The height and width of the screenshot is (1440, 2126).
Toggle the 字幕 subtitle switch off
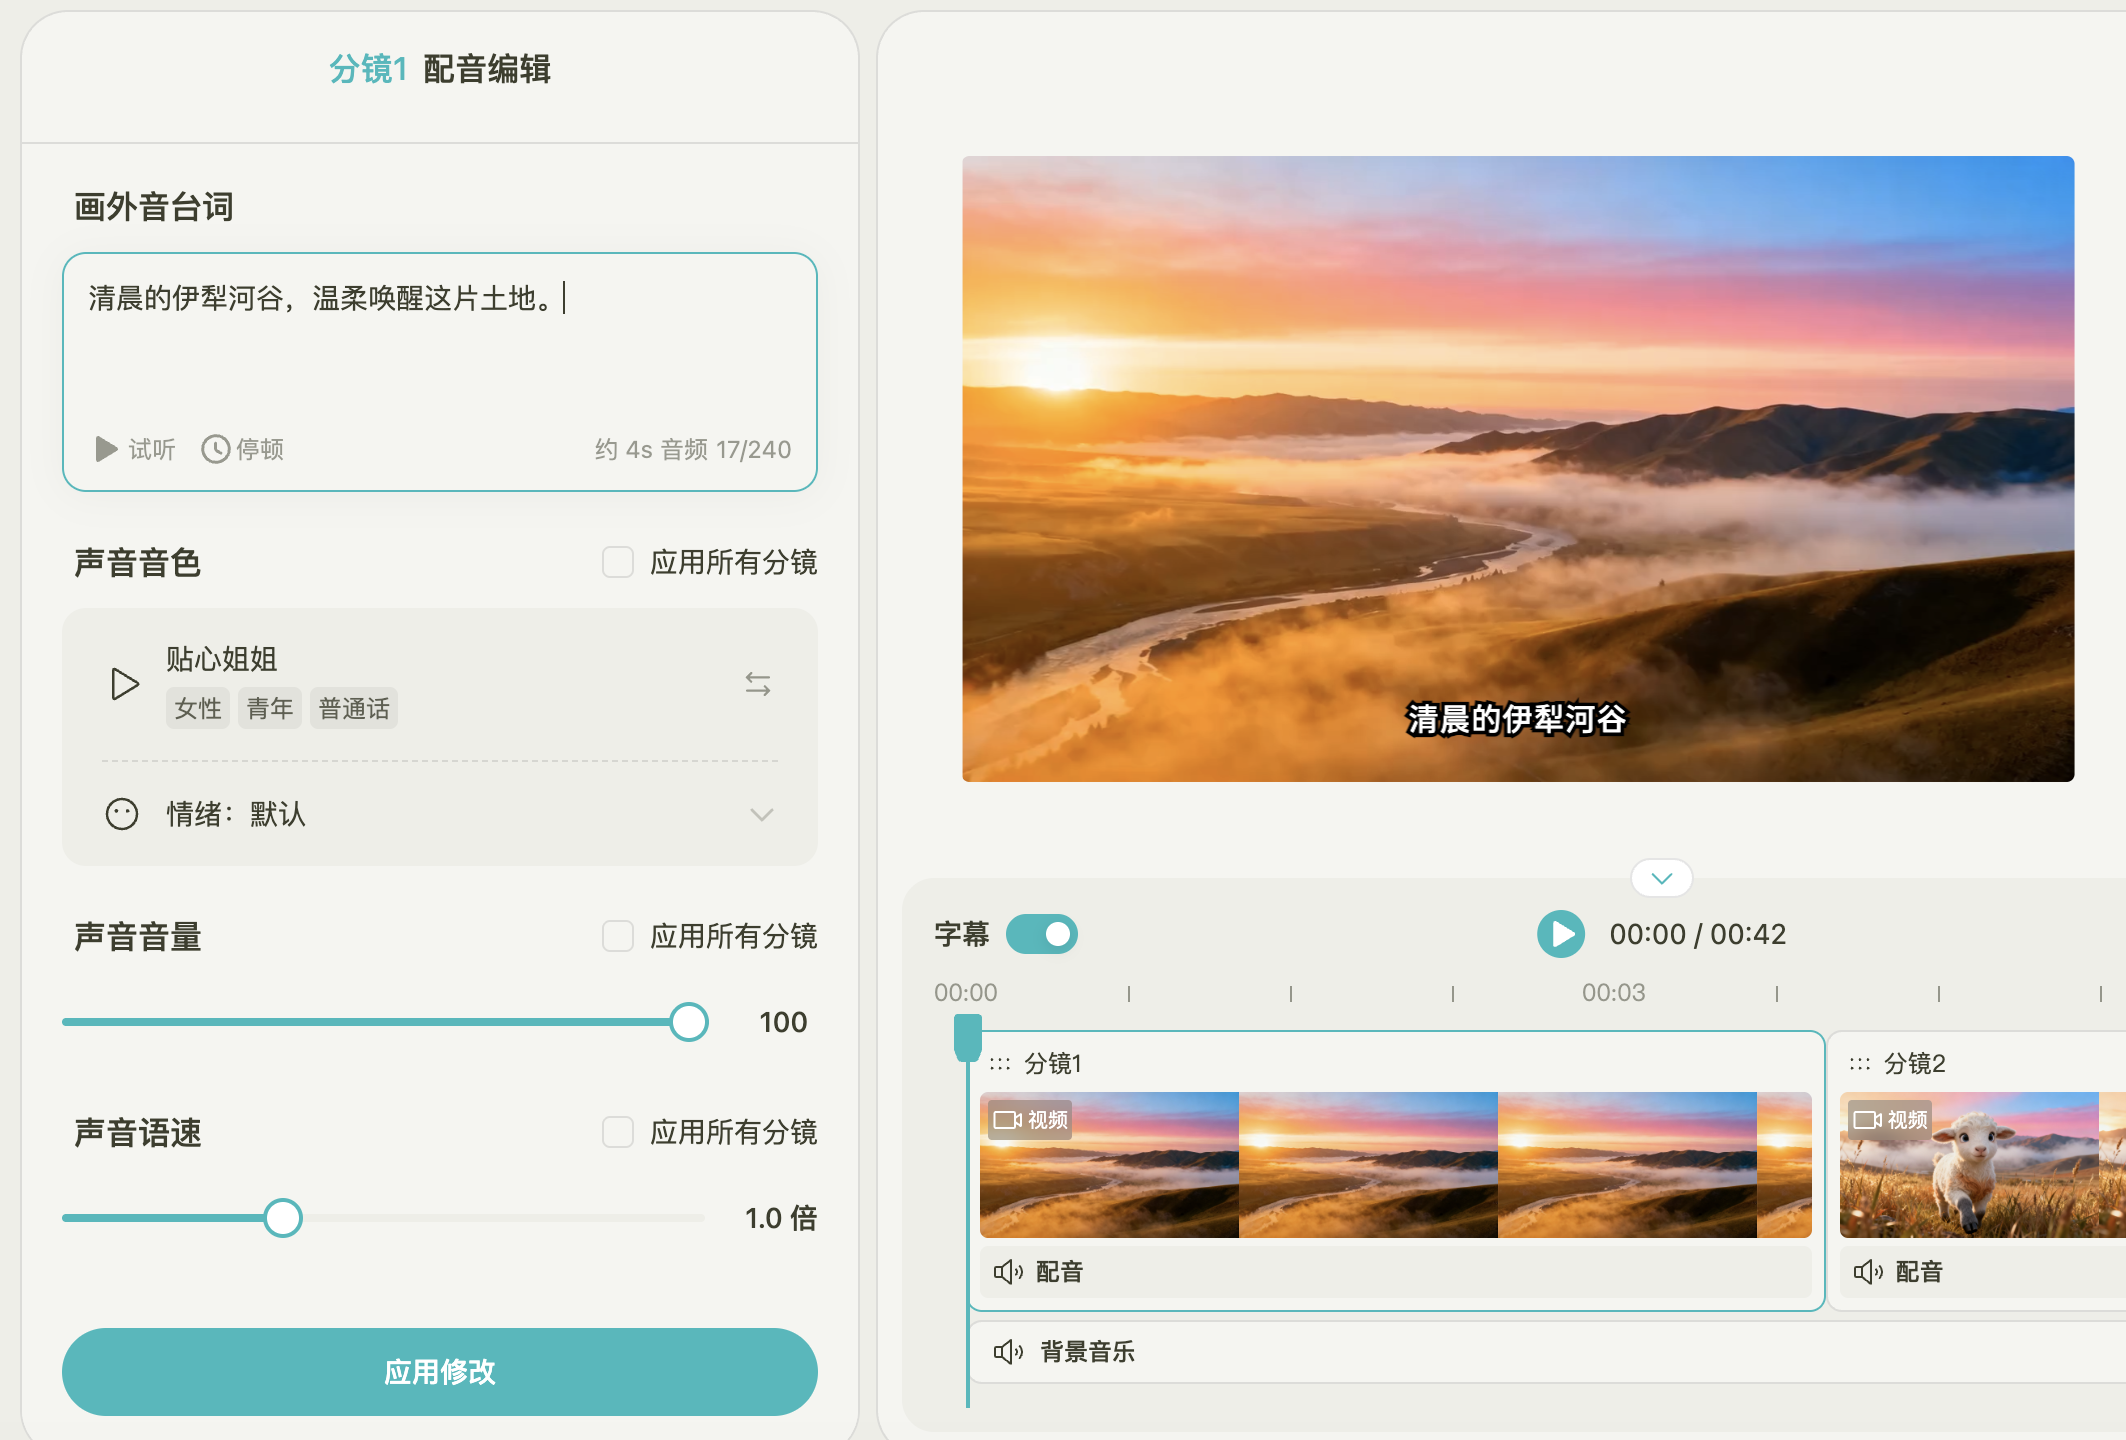tap(1042, 933)
